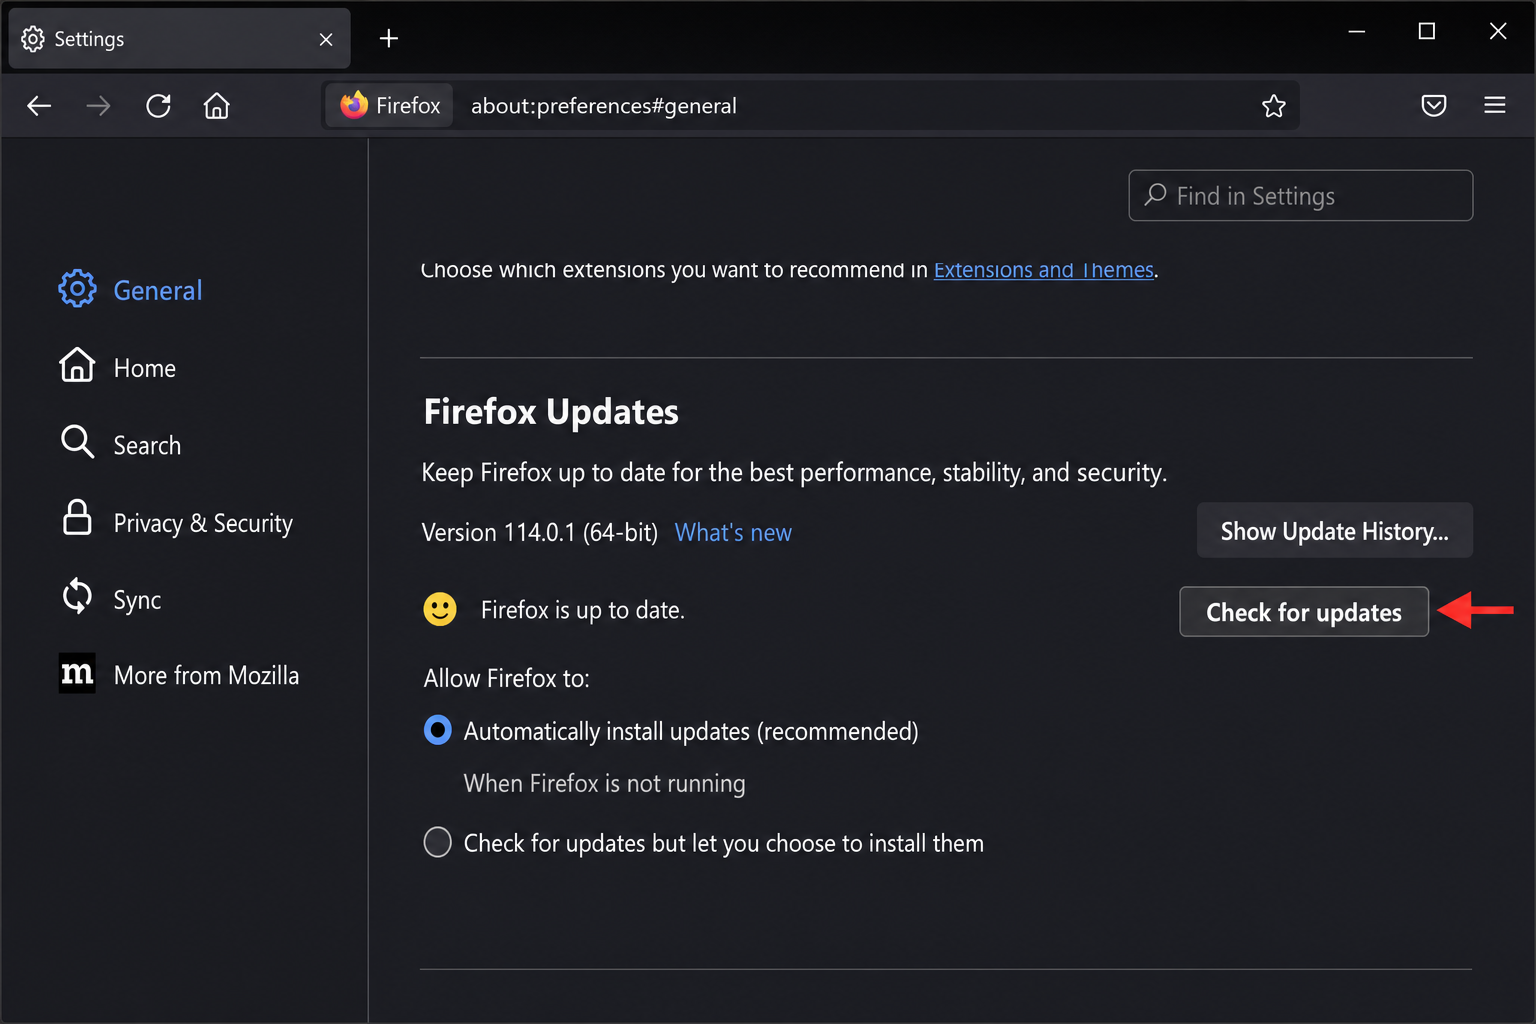Viewport: 1536px width, 1024px height.
Task: Go back with the back arrow
Action: coord(39,106)
